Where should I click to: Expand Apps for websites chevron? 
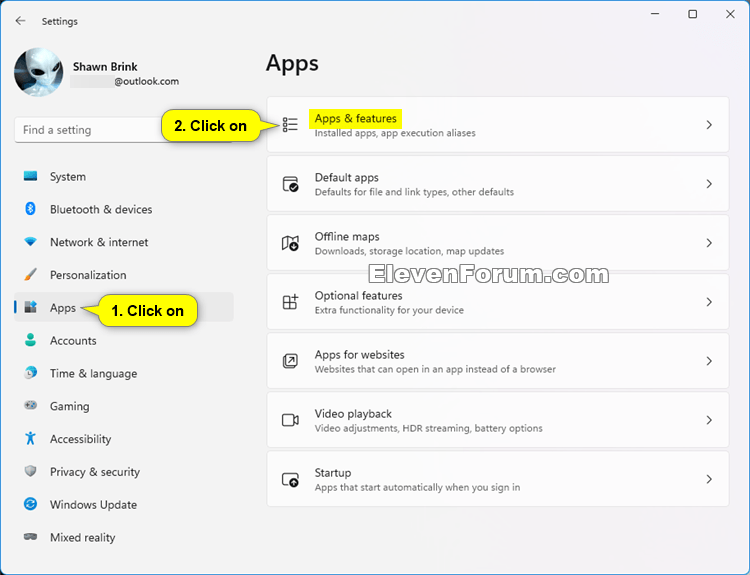pos(709,361)
